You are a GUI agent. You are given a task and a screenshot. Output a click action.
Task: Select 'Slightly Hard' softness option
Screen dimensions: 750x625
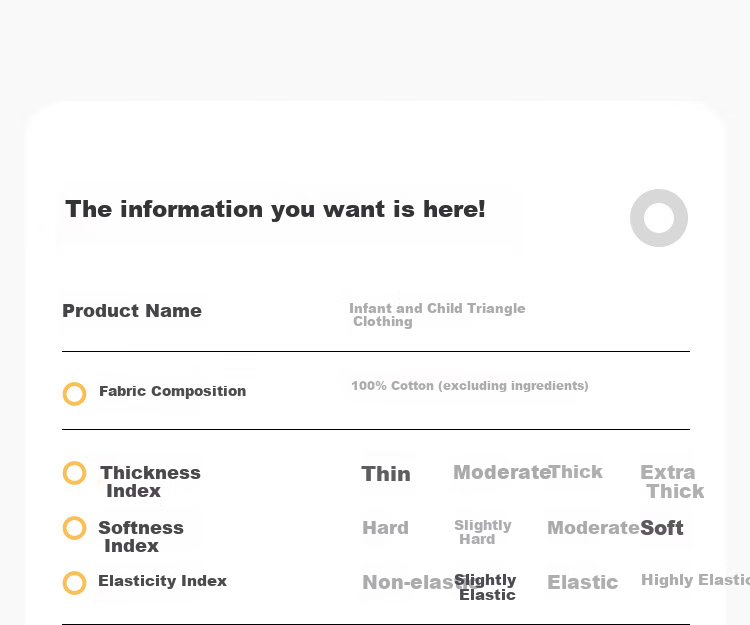[483, 532]
